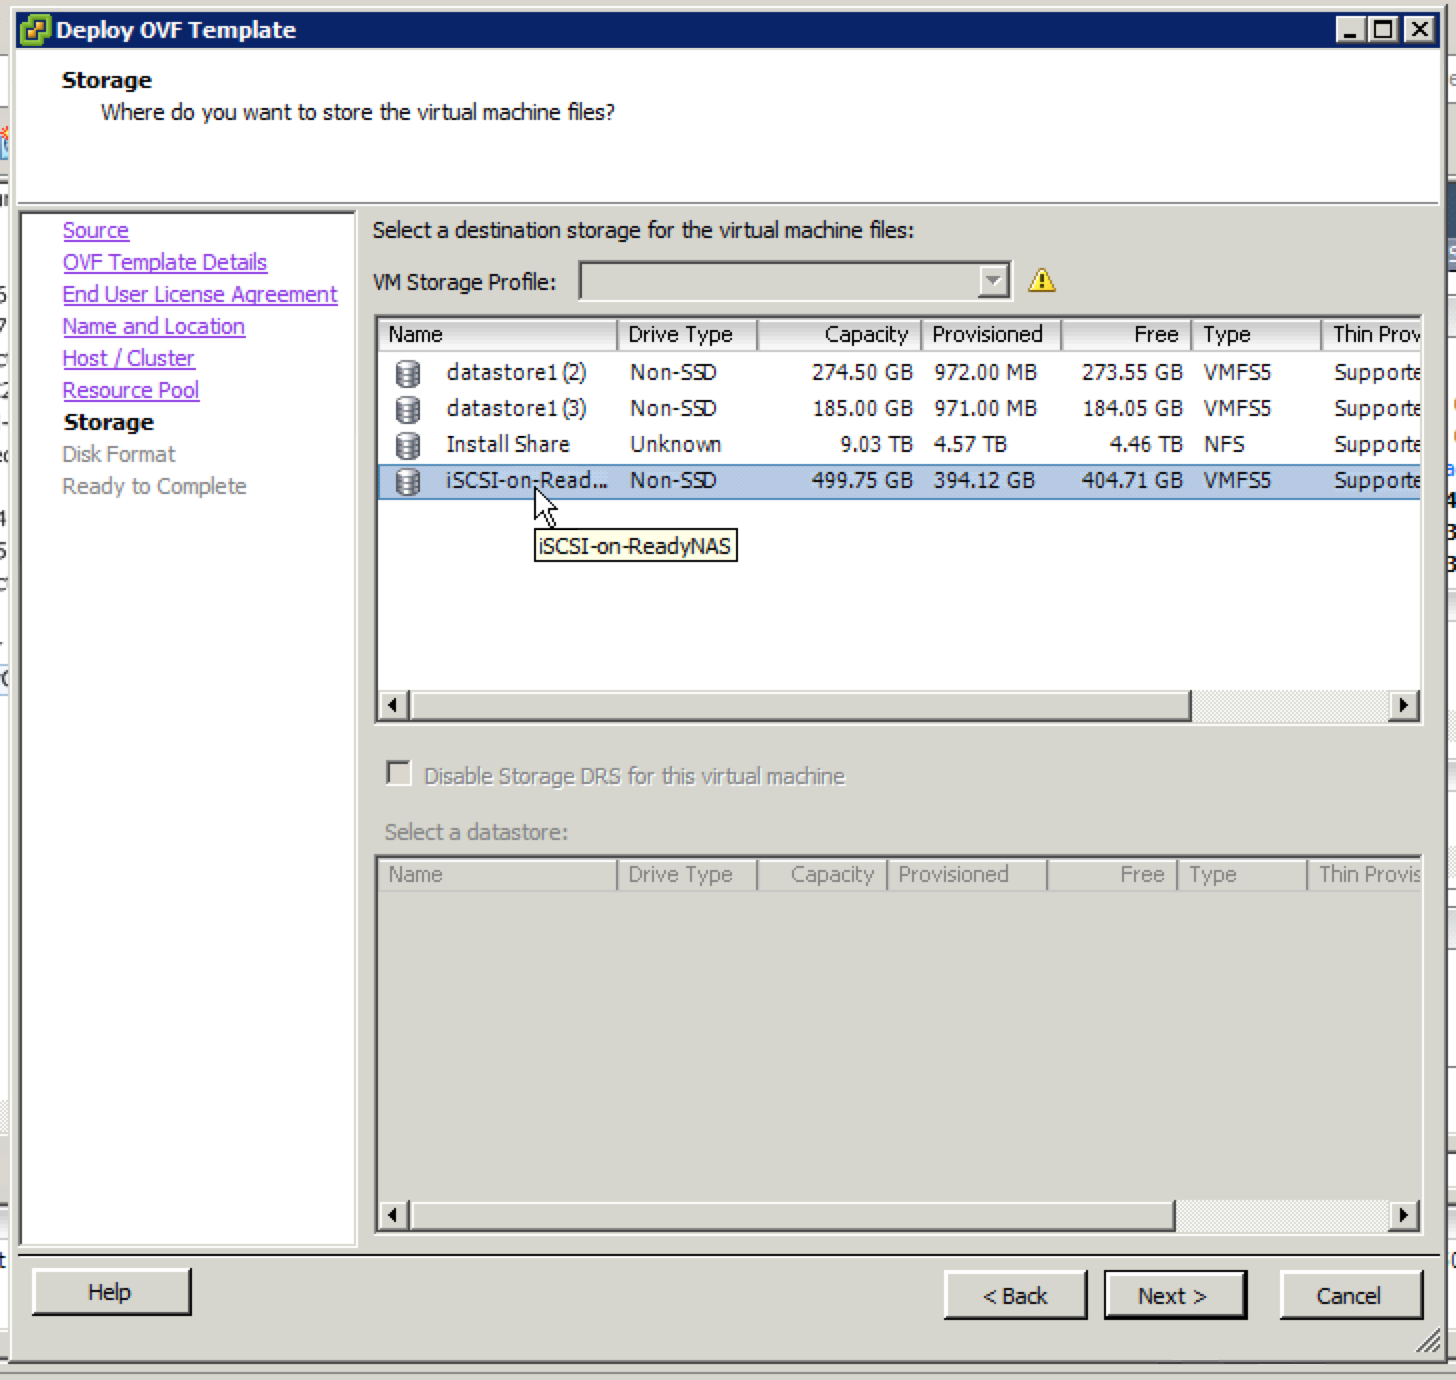Click the datastore1 (2) disk icon
This screenshot has width=1456, height=1380.
coord(407,373)
